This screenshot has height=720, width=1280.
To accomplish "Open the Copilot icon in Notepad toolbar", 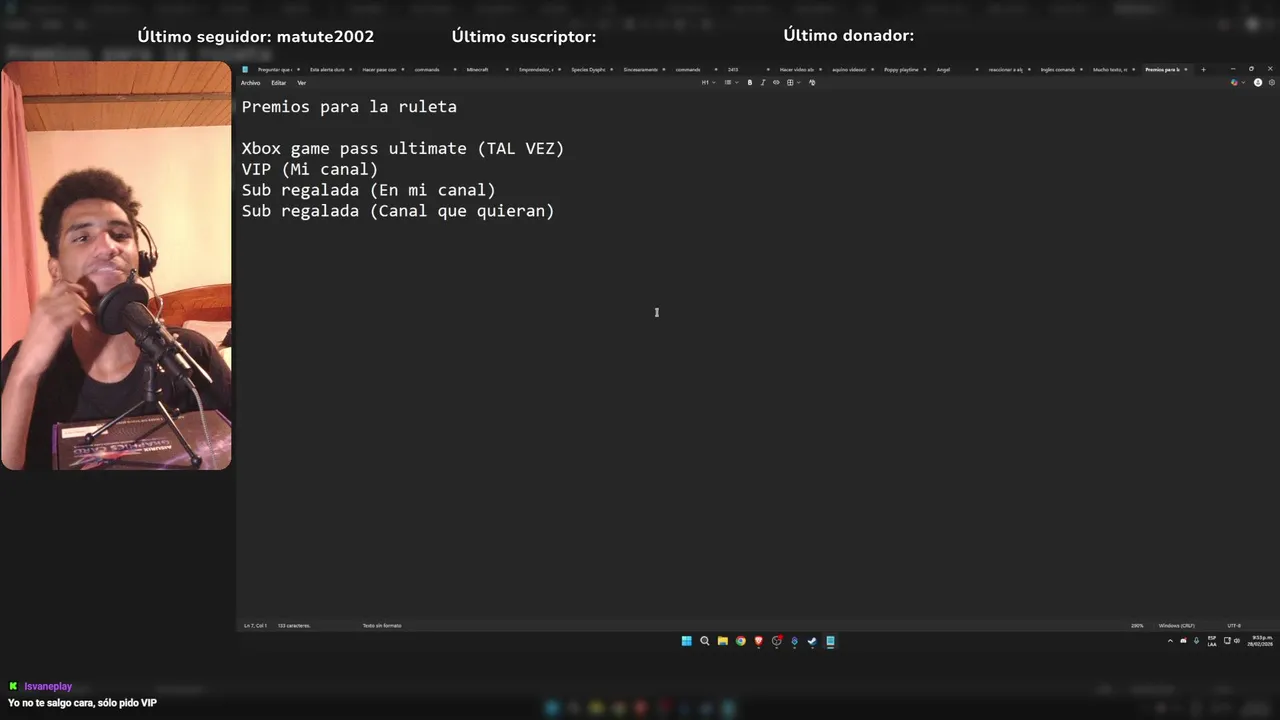I will pos(1234,83).
